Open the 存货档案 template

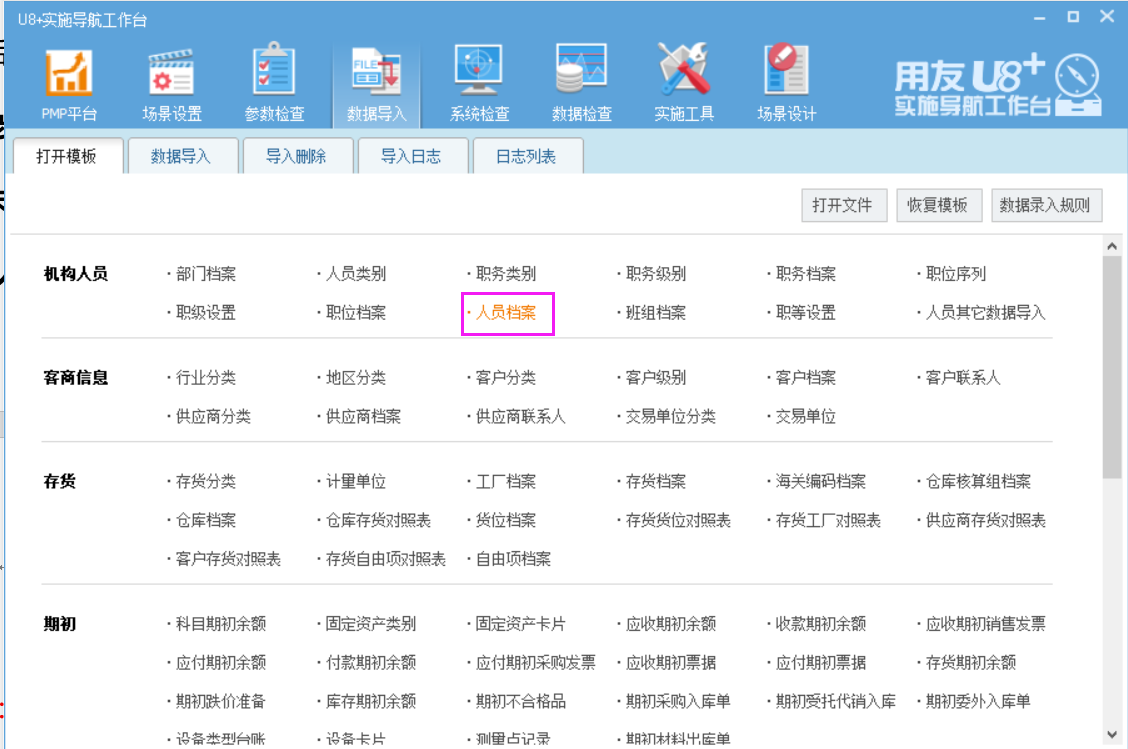656,481
